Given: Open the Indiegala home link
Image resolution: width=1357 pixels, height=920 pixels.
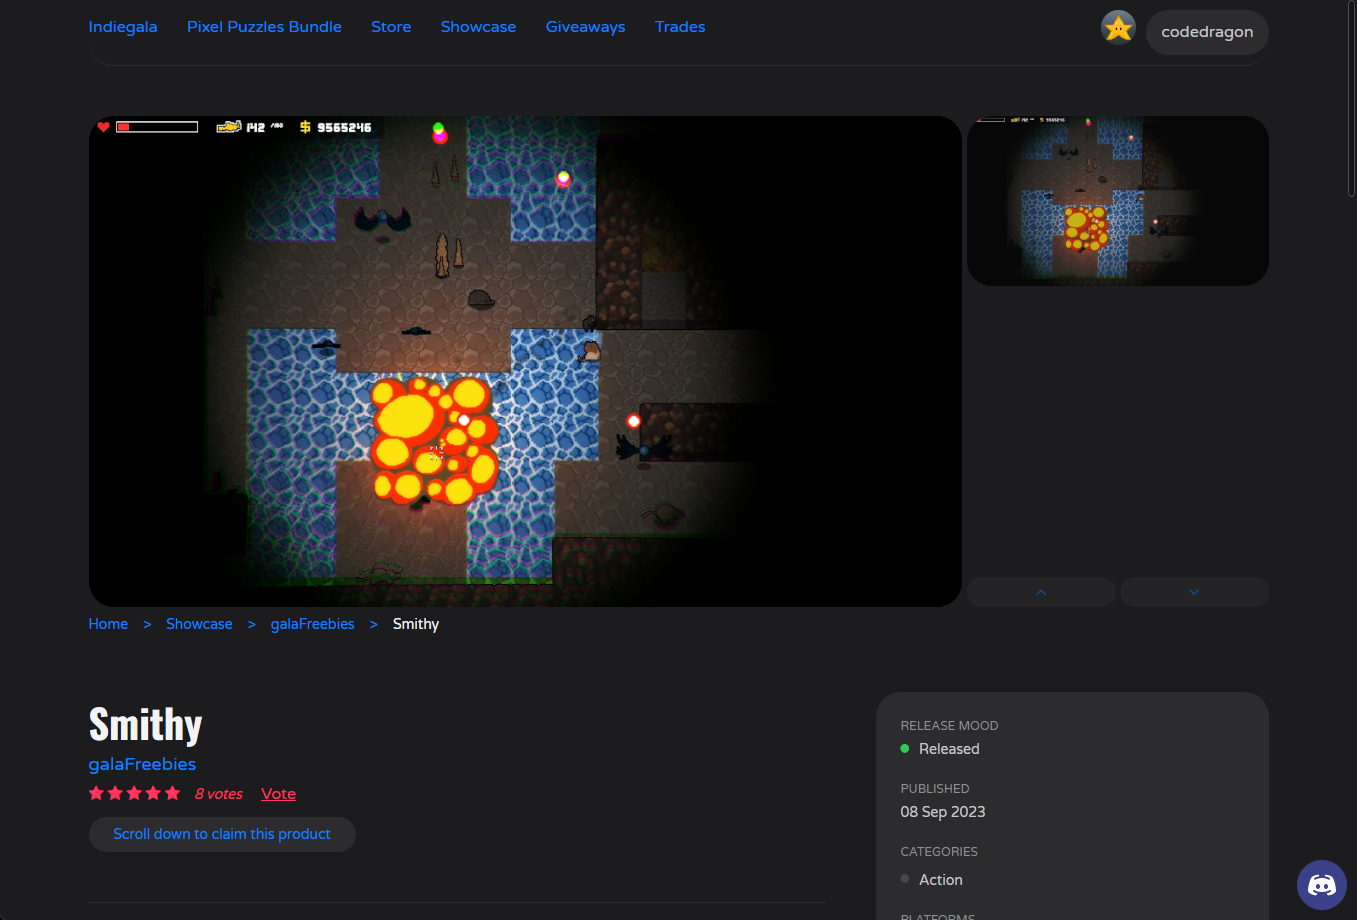Looking at the screenshot, I should point(122,27).
